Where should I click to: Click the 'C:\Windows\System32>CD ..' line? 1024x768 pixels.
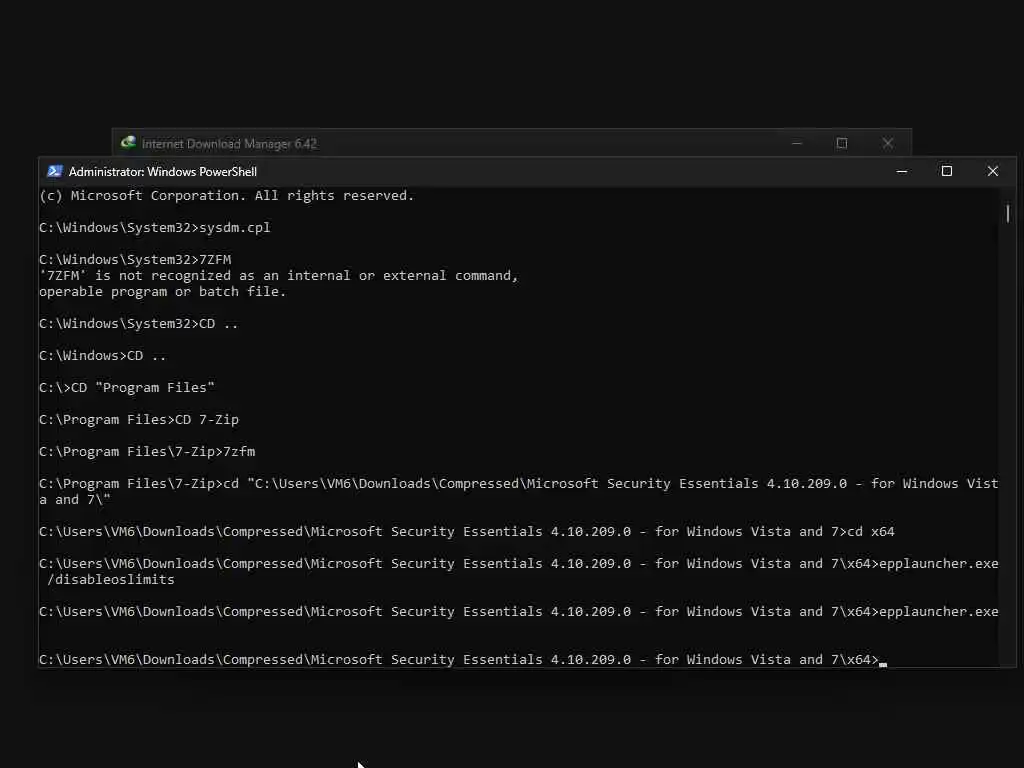point(139,324)
